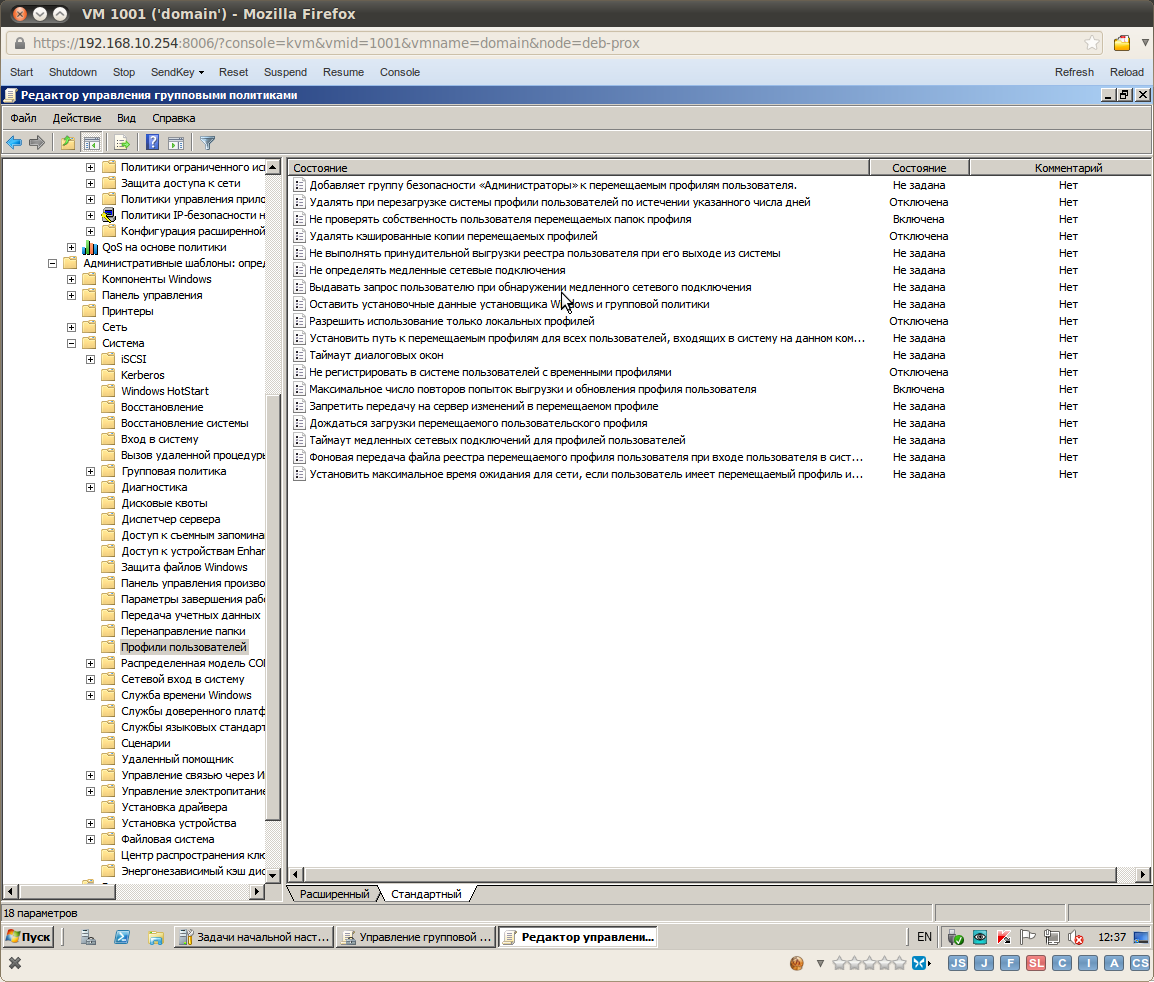
Task: Open Windows Explorer from the quick launch bar
Action: point(155,937)
